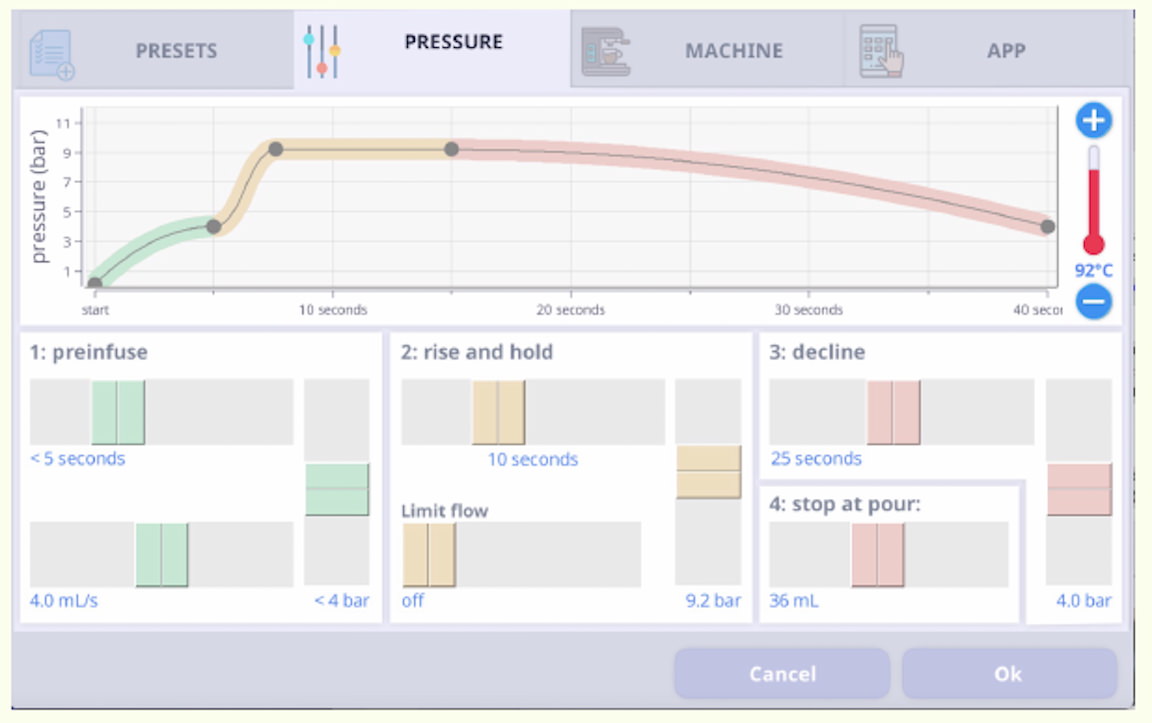This screenshot has height=723, width=1152.
Task: Open the App tab
Action: (x=1005, y=51)
